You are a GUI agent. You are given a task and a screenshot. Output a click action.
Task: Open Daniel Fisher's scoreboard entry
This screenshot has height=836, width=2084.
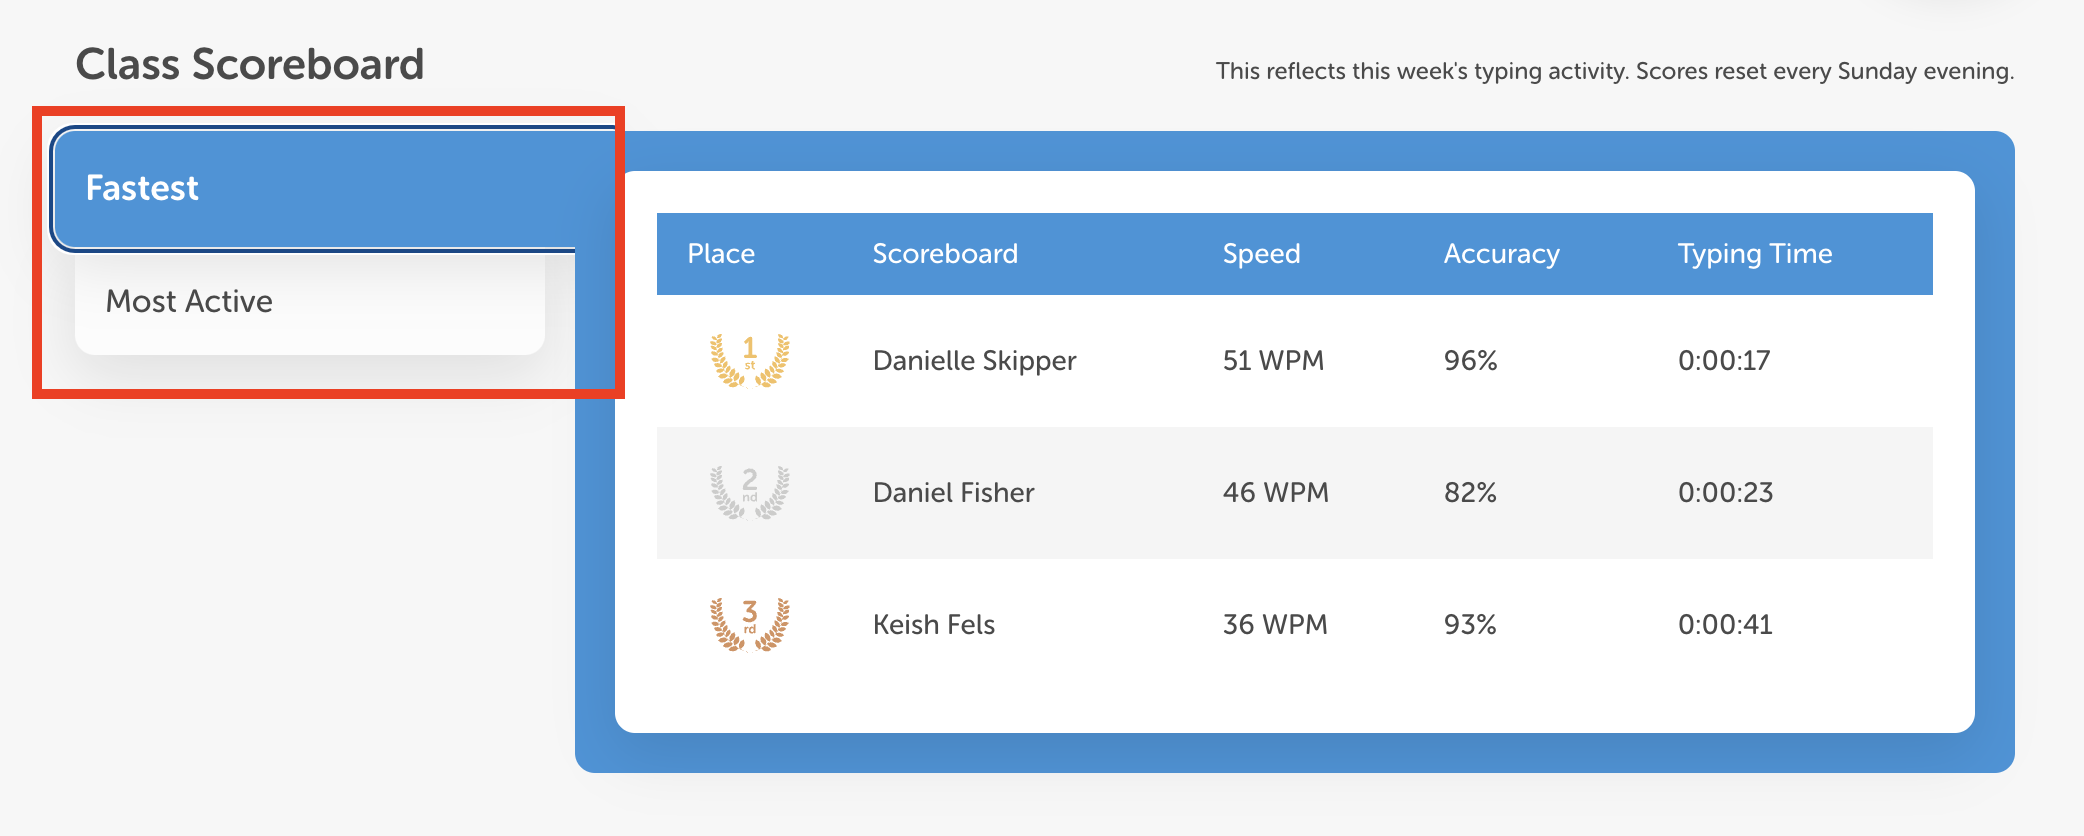click(x=953, y=492)
